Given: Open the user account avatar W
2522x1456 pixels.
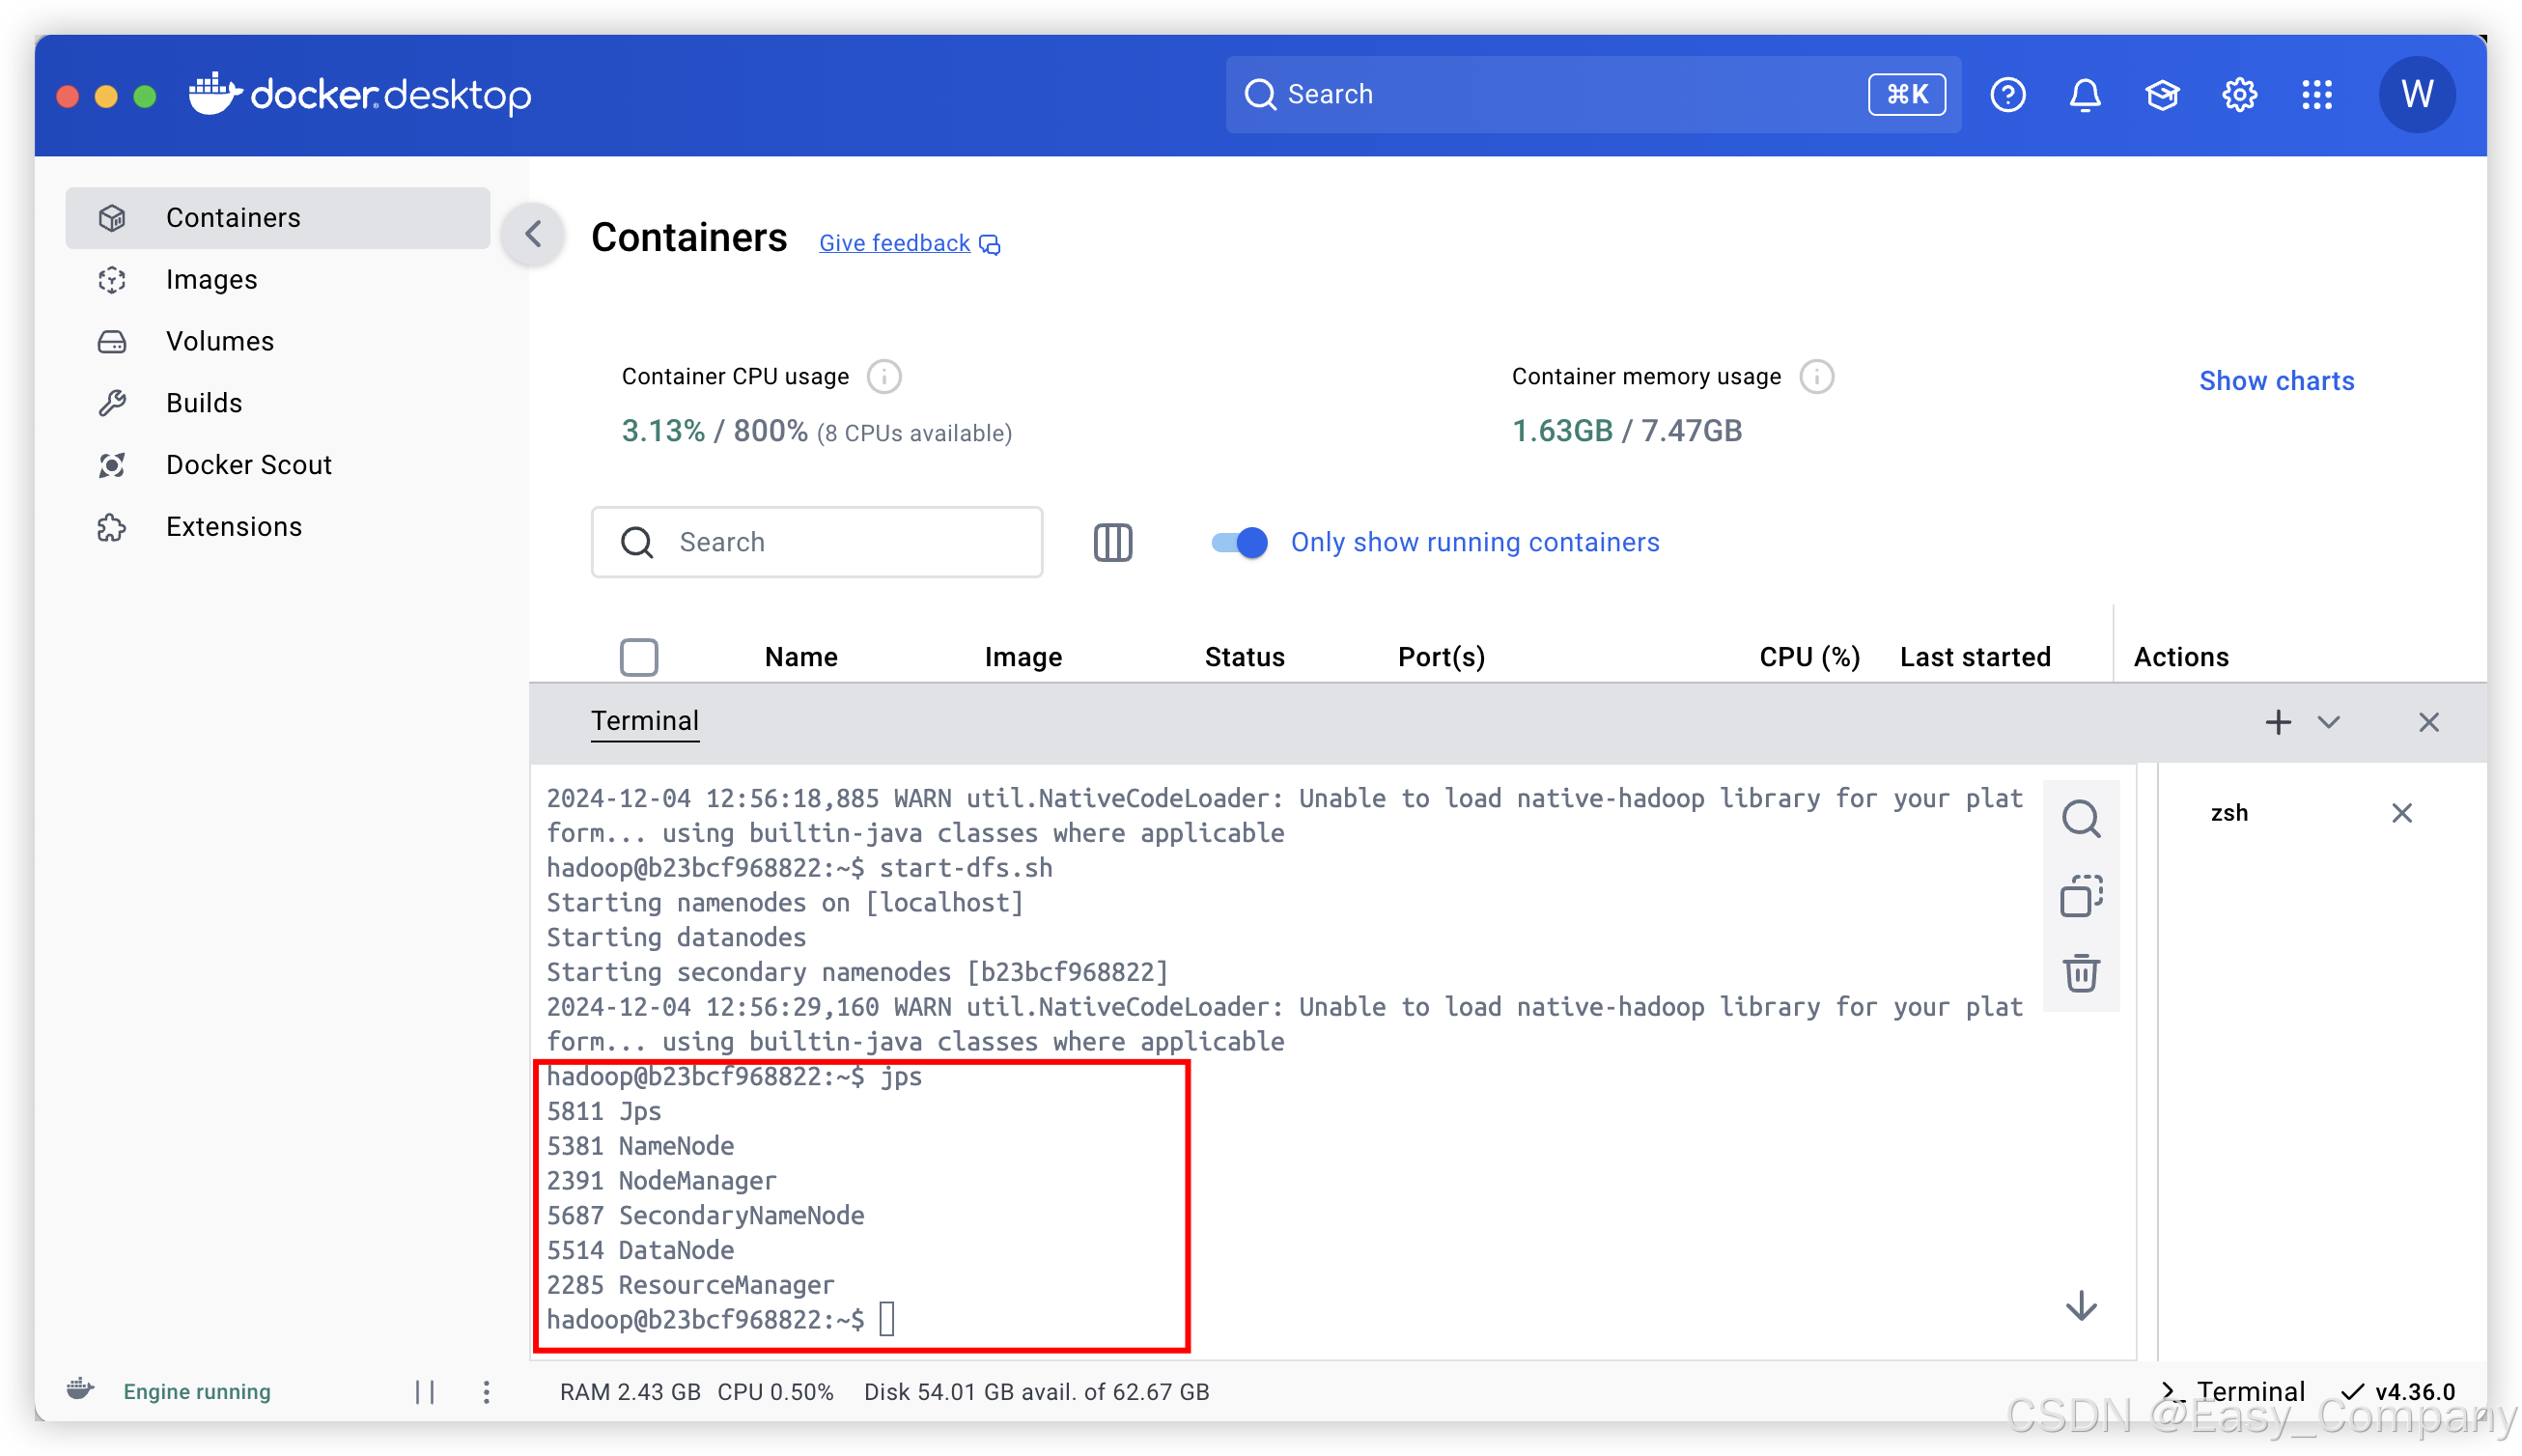Looking at the screenshot, I should pyautogui.click(x=2416, y=94).
